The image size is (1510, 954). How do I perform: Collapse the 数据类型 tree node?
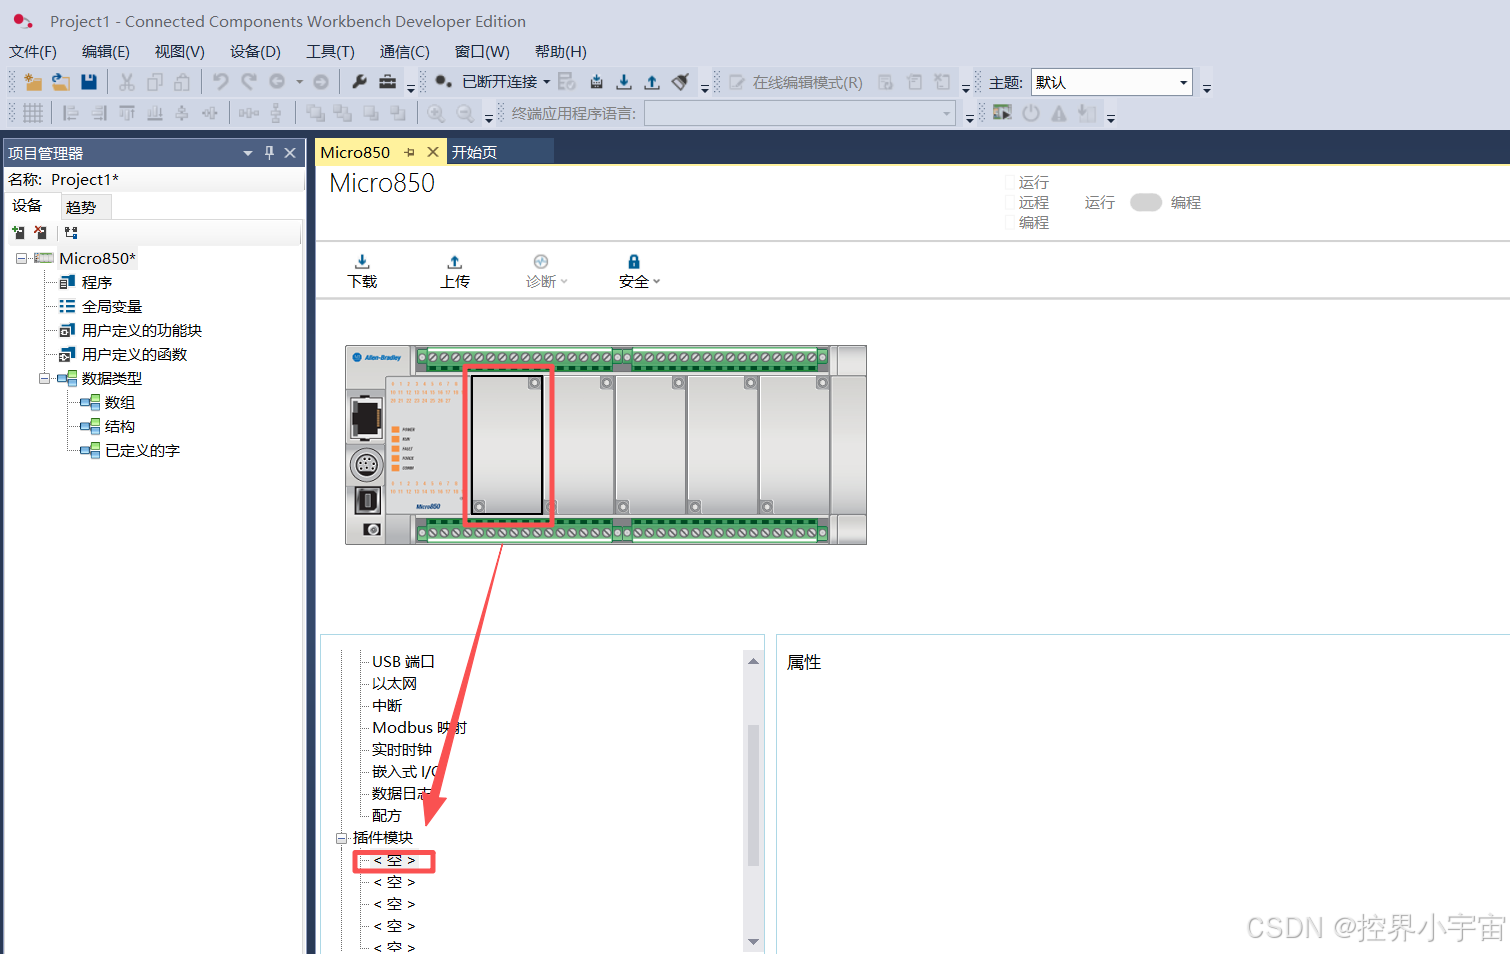(x=44, y=378)
